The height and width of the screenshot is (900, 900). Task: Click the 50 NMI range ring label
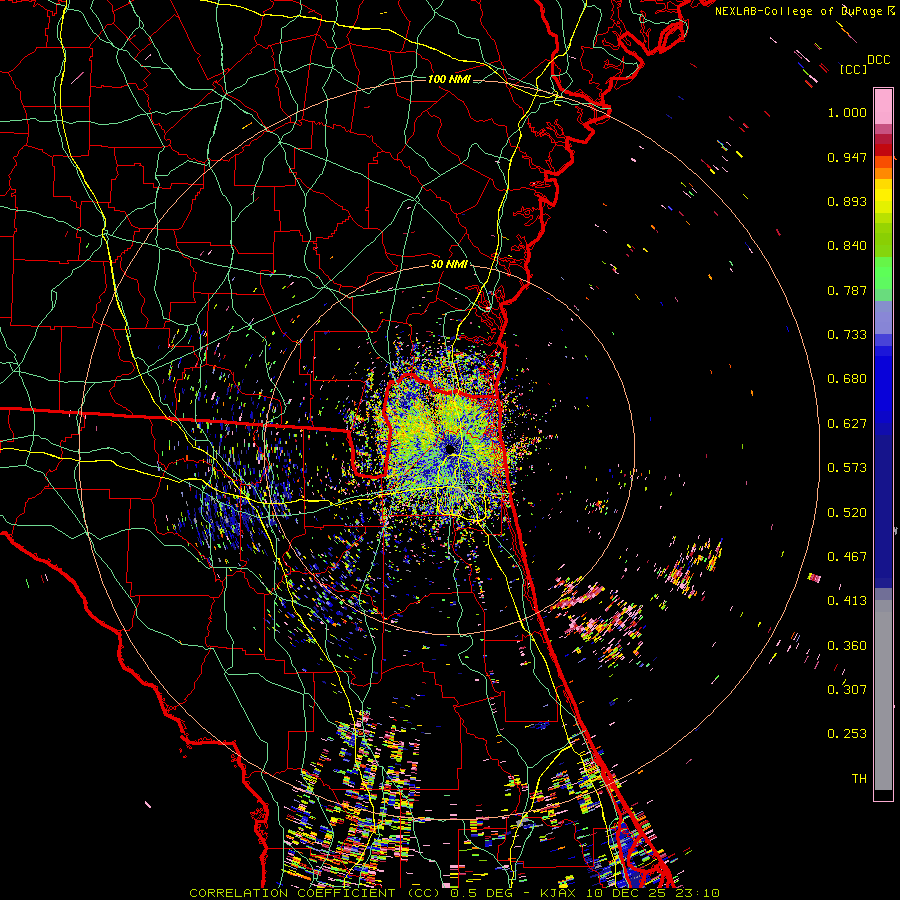(449, 265)
